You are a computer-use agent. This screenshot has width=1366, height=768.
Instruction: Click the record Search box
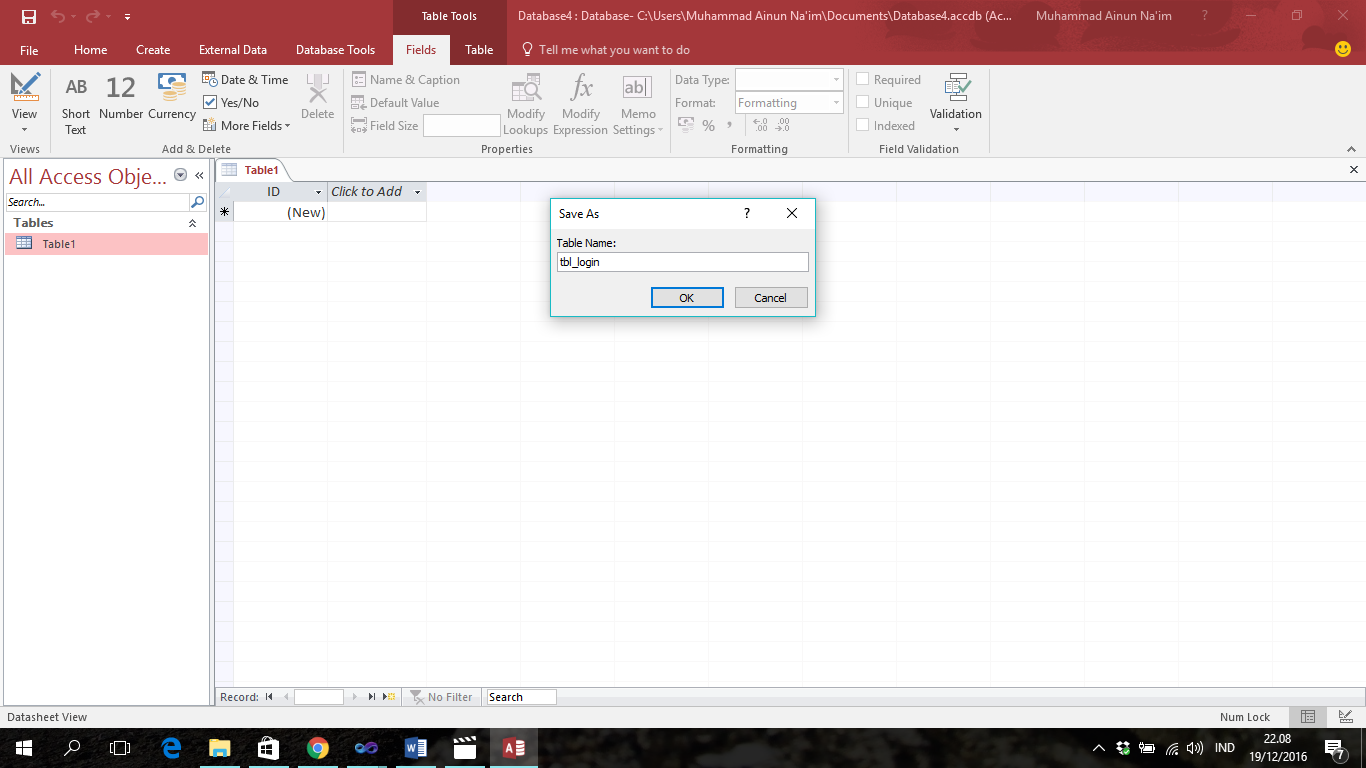coord(521,697)
